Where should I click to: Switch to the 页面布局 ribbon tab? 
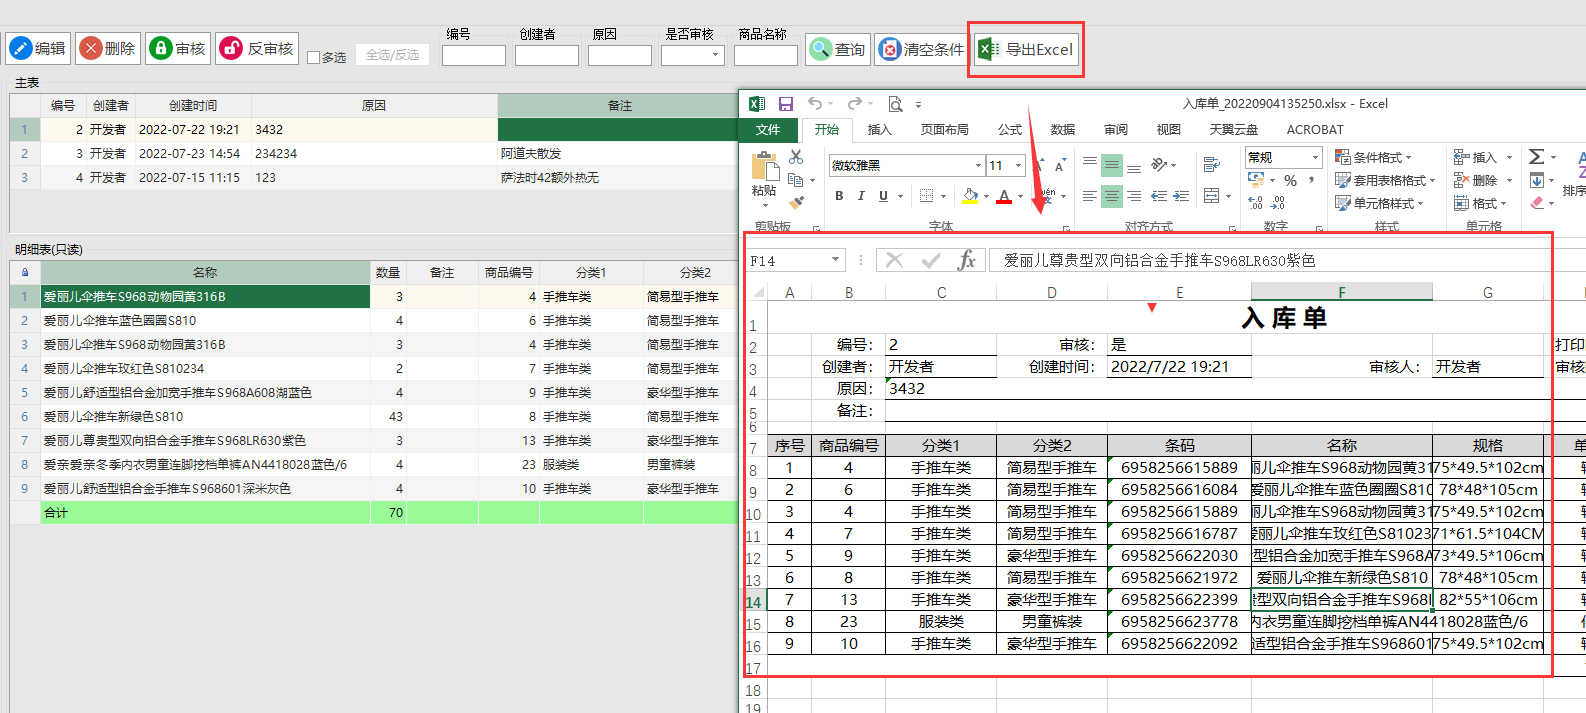[x=945, y=130]
